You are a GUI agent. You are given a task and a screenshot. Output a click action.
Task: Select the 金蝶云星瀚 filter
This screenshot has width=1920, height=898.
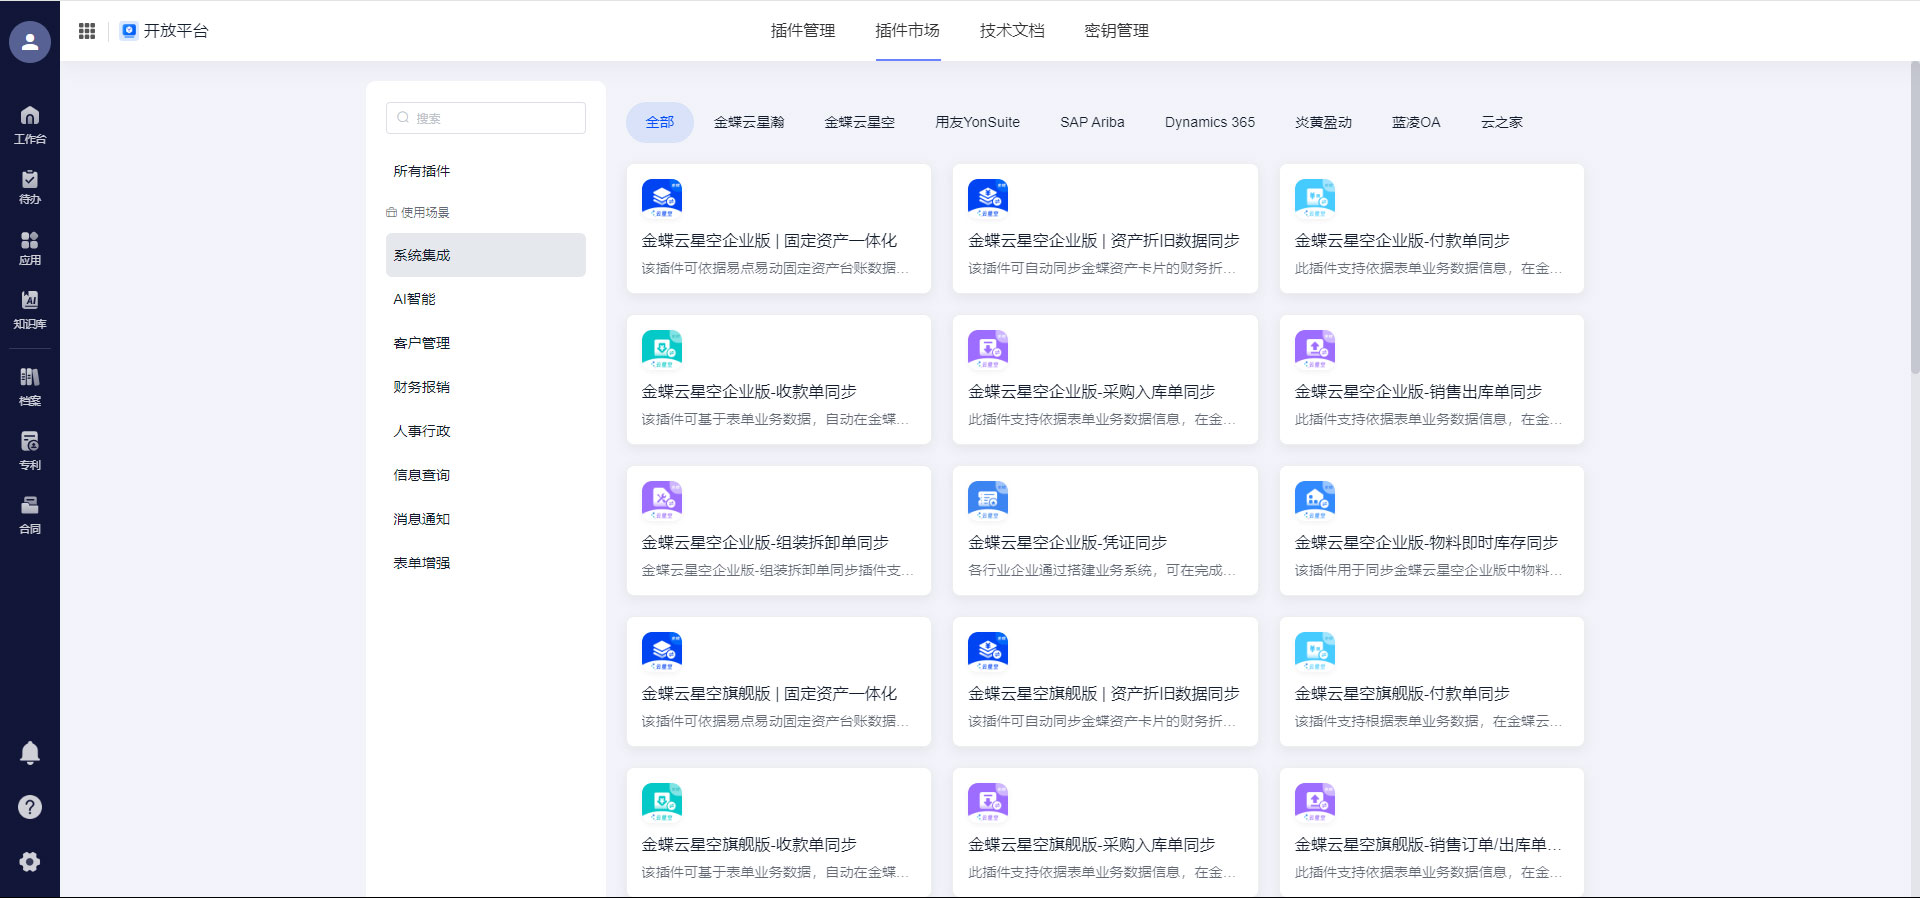point(749,122)
